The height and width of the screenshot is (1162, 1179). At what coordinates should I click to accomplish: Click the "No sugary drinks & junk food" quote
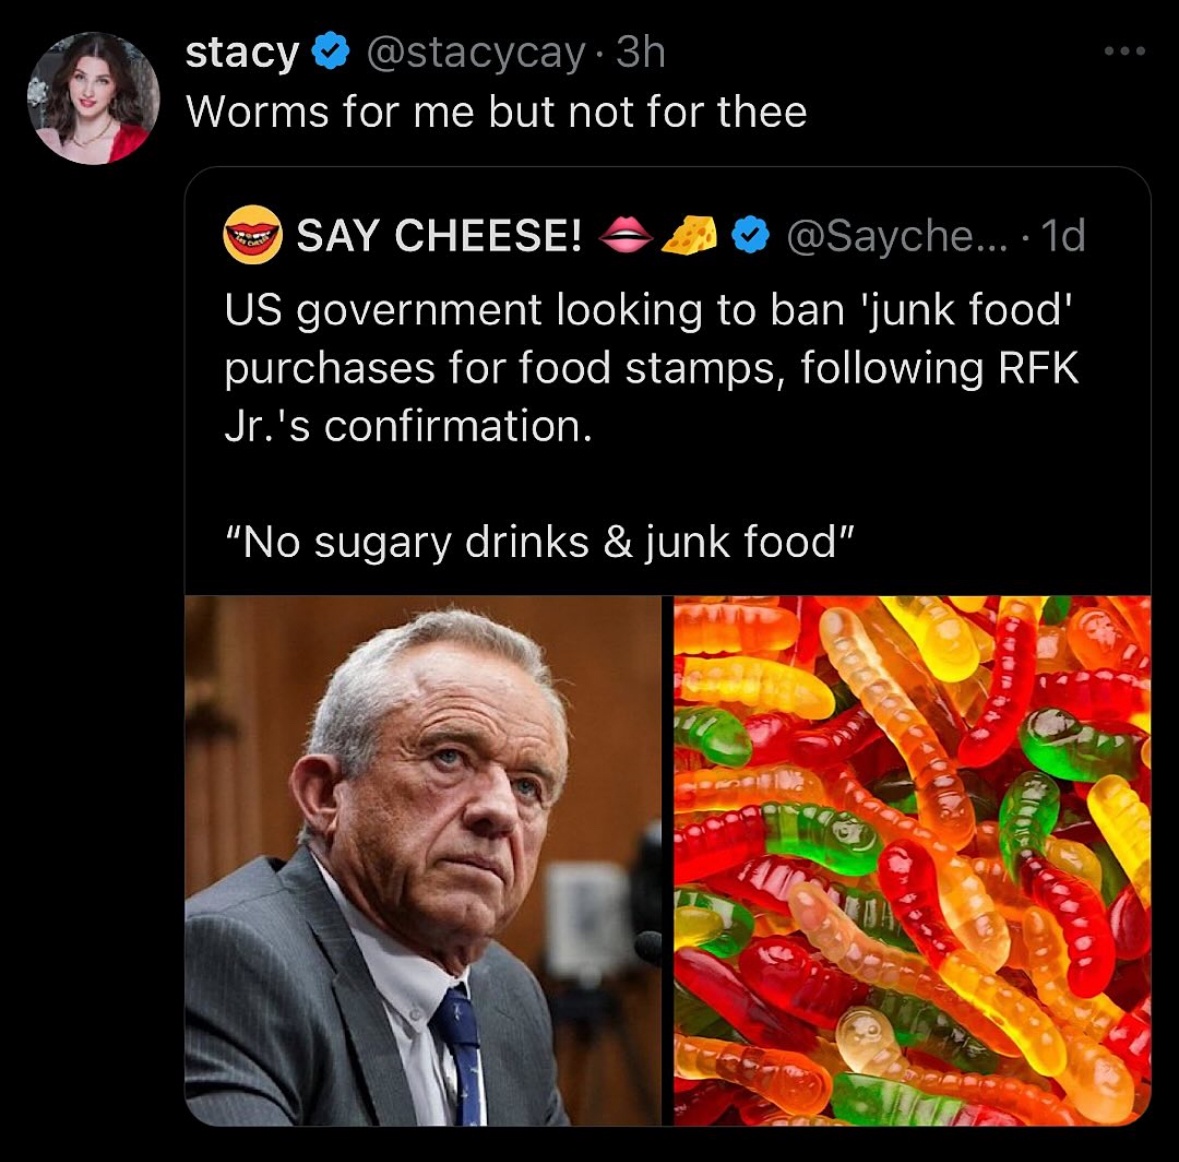540,542
